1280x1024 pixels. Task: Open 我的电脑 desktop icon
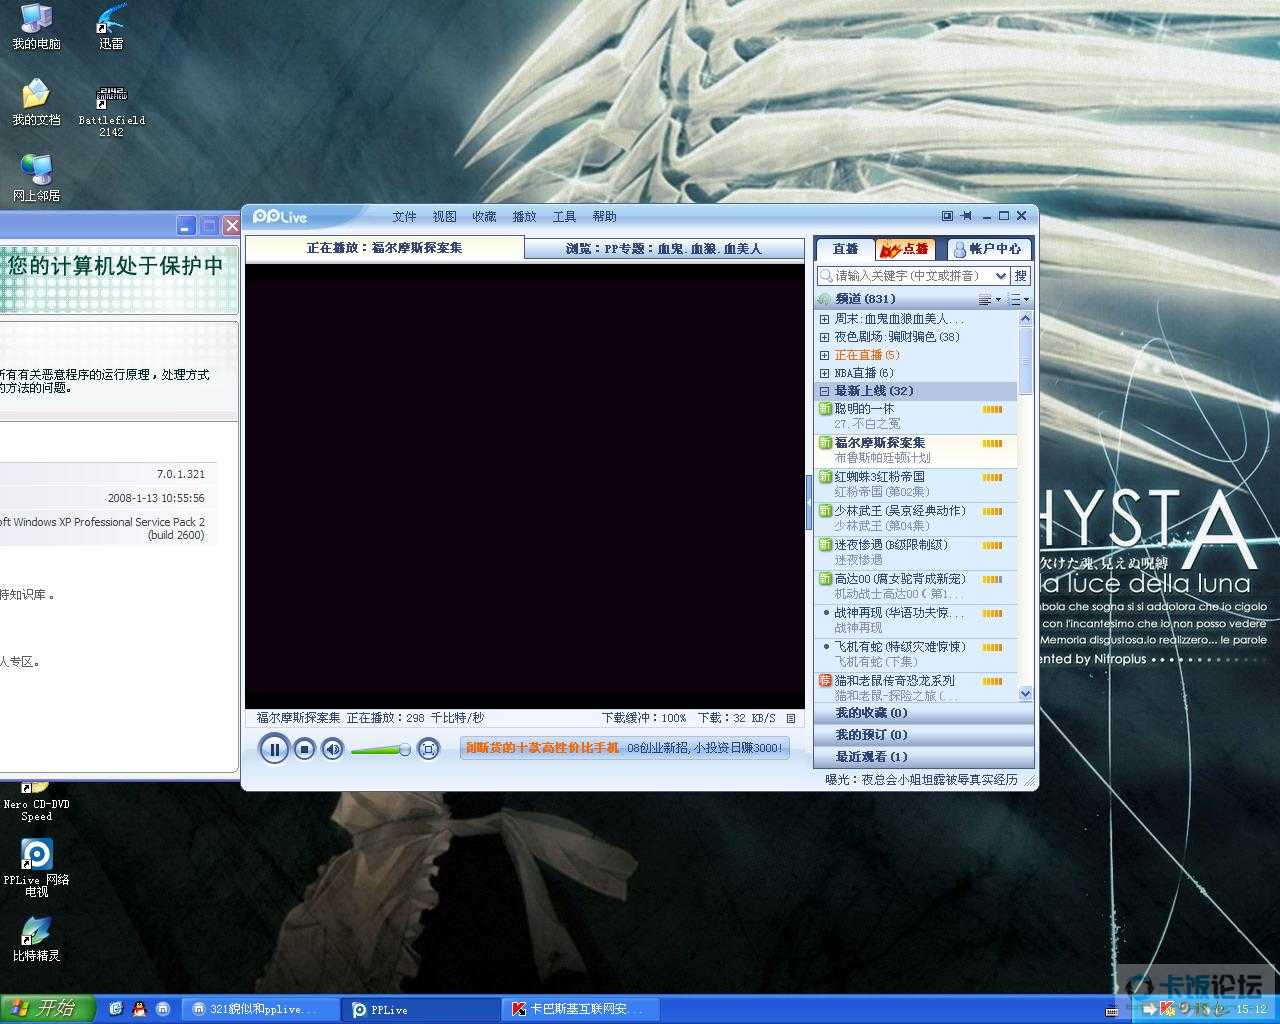pyautogui.click(x=36, y=27)
